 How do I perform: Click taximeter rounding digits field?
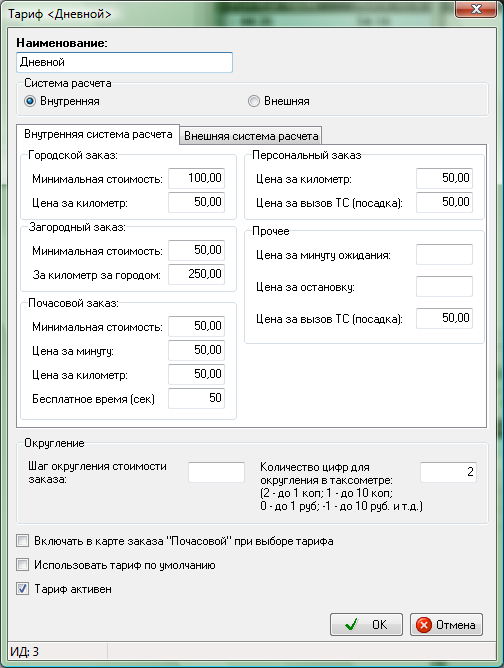(448, 472)
